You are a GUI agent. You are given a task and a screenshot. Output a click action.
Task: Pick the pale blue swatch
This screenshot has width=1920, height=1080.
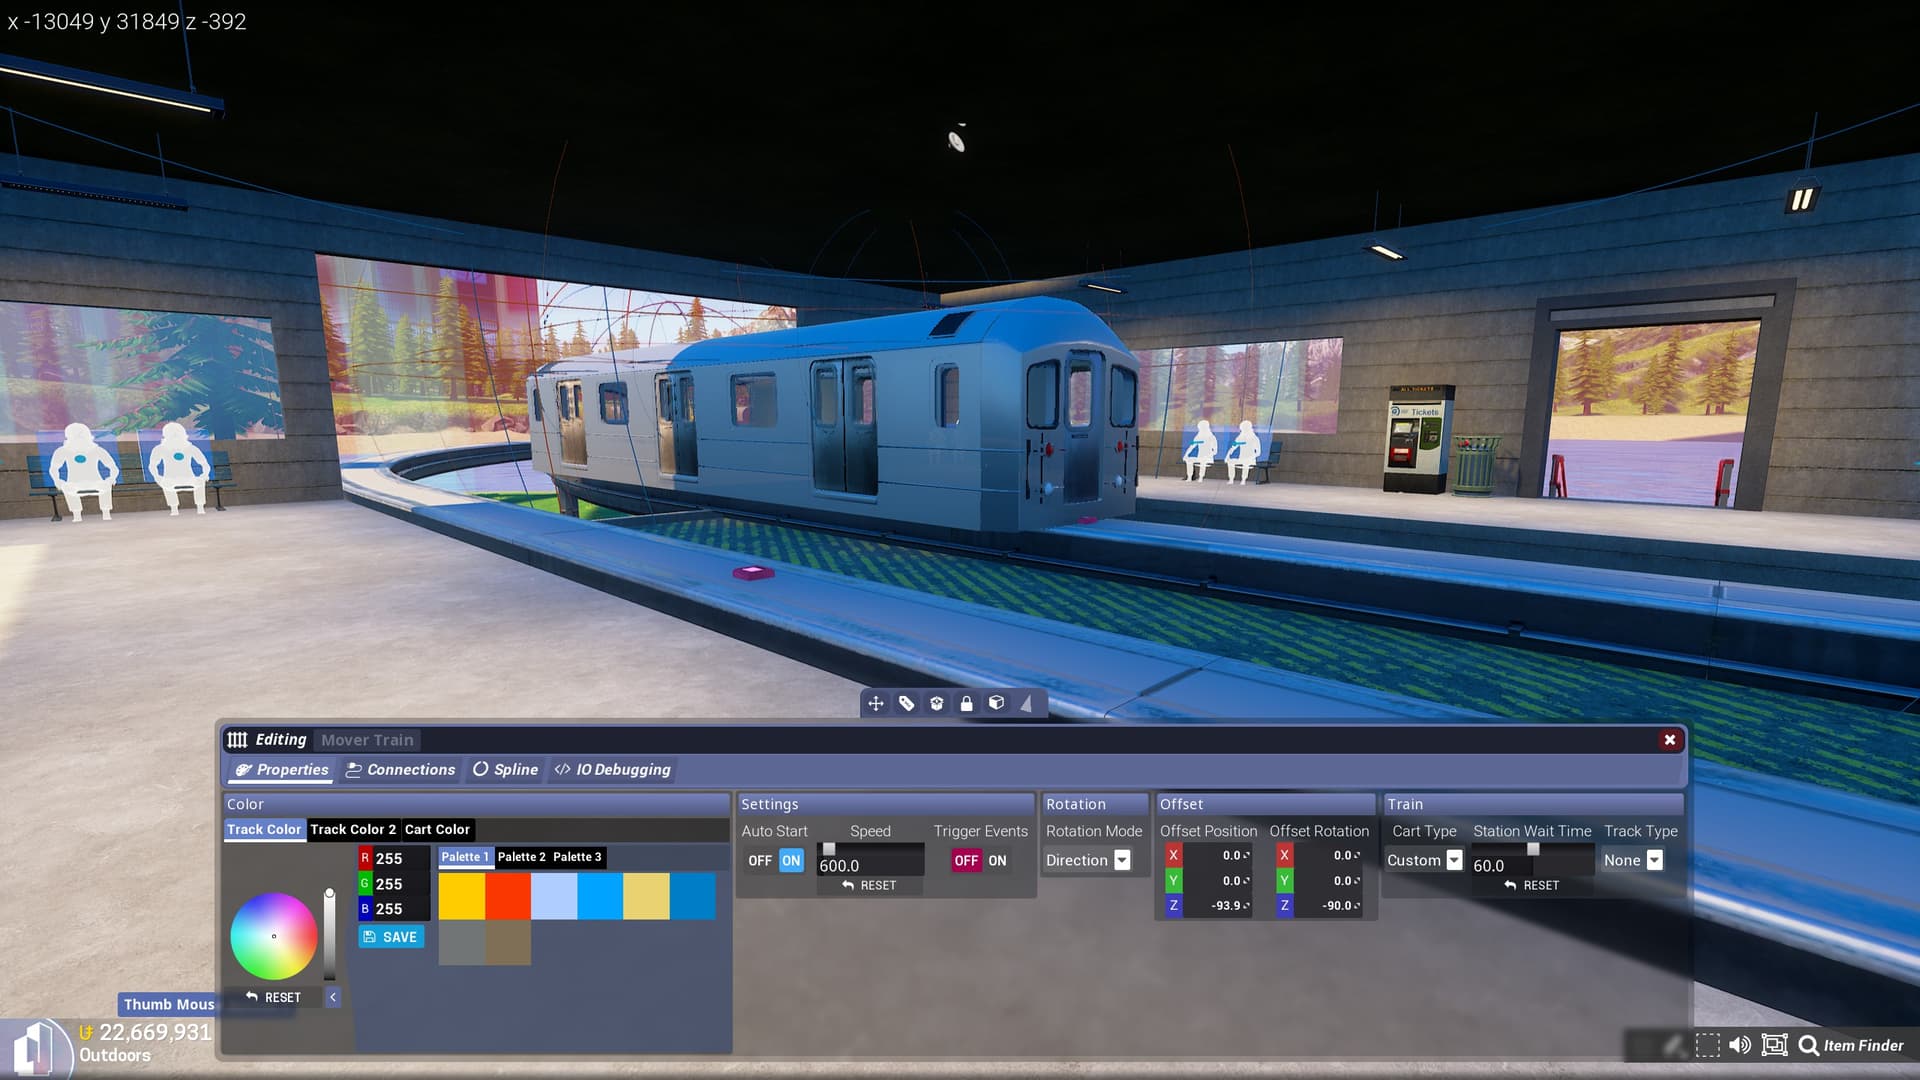(554, 896)
